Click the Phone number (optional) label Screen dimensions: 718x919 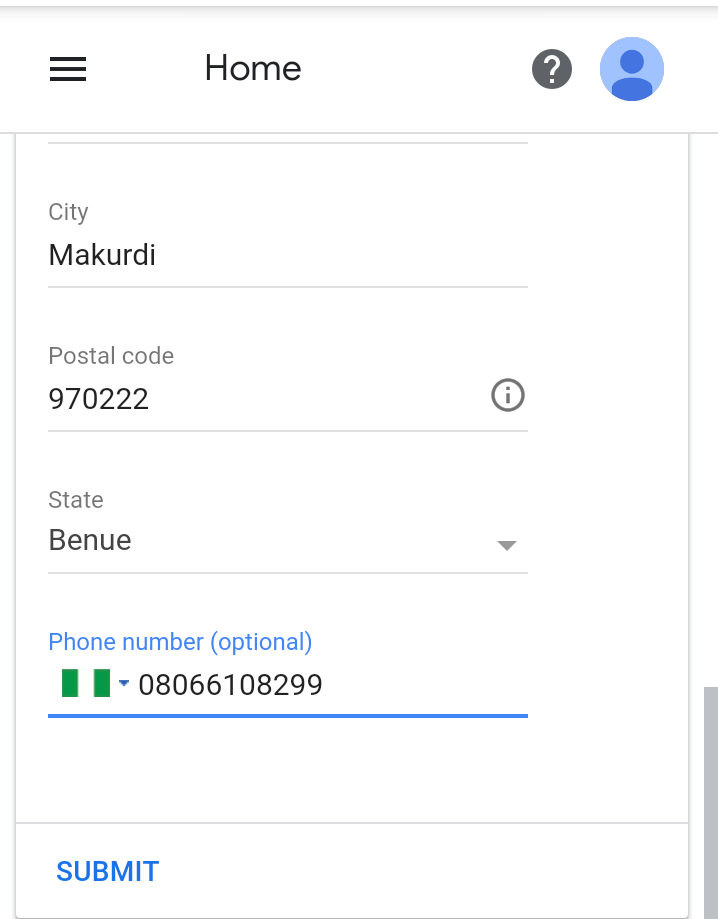[181, 642]
